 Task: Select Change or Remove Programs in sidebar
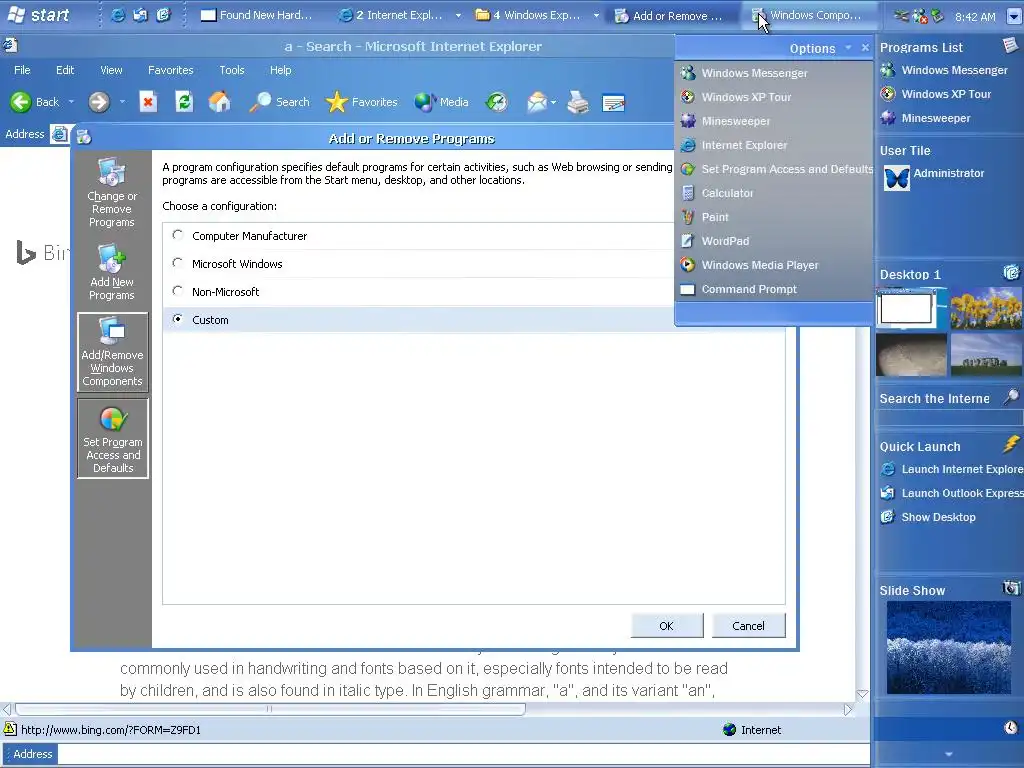click(x=112, y=192)
